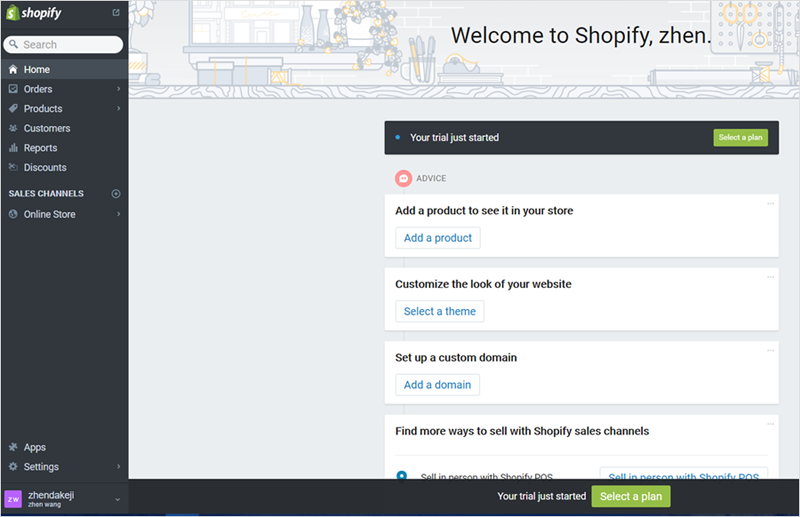Click the Select a theme button
The image size is (800, 517).
pos(440,311)
